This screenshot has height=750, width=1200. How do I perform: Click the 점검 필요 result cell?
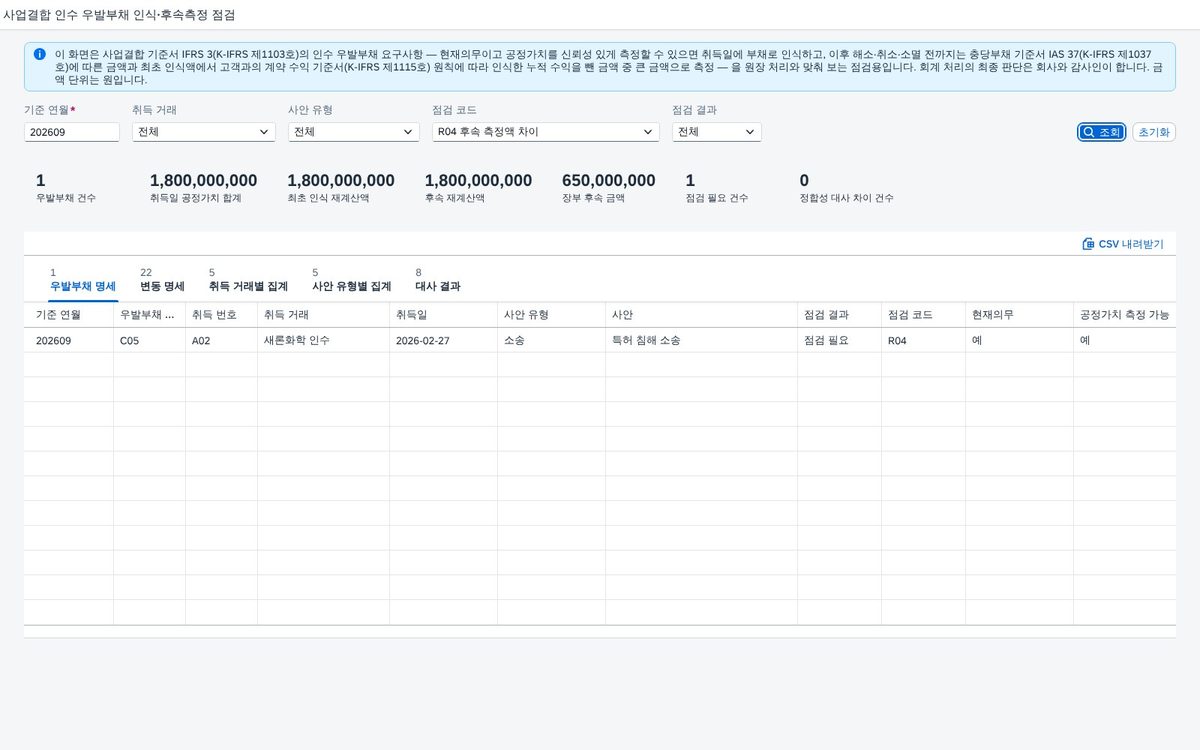[x=839, y=340]
